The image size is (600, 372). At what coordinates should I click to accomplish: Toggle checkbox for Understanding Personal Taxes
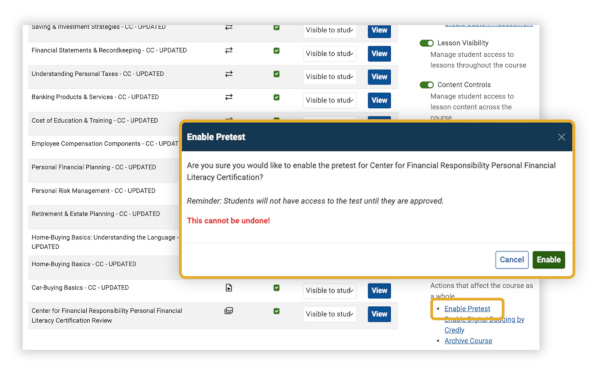tap(276, 74)
